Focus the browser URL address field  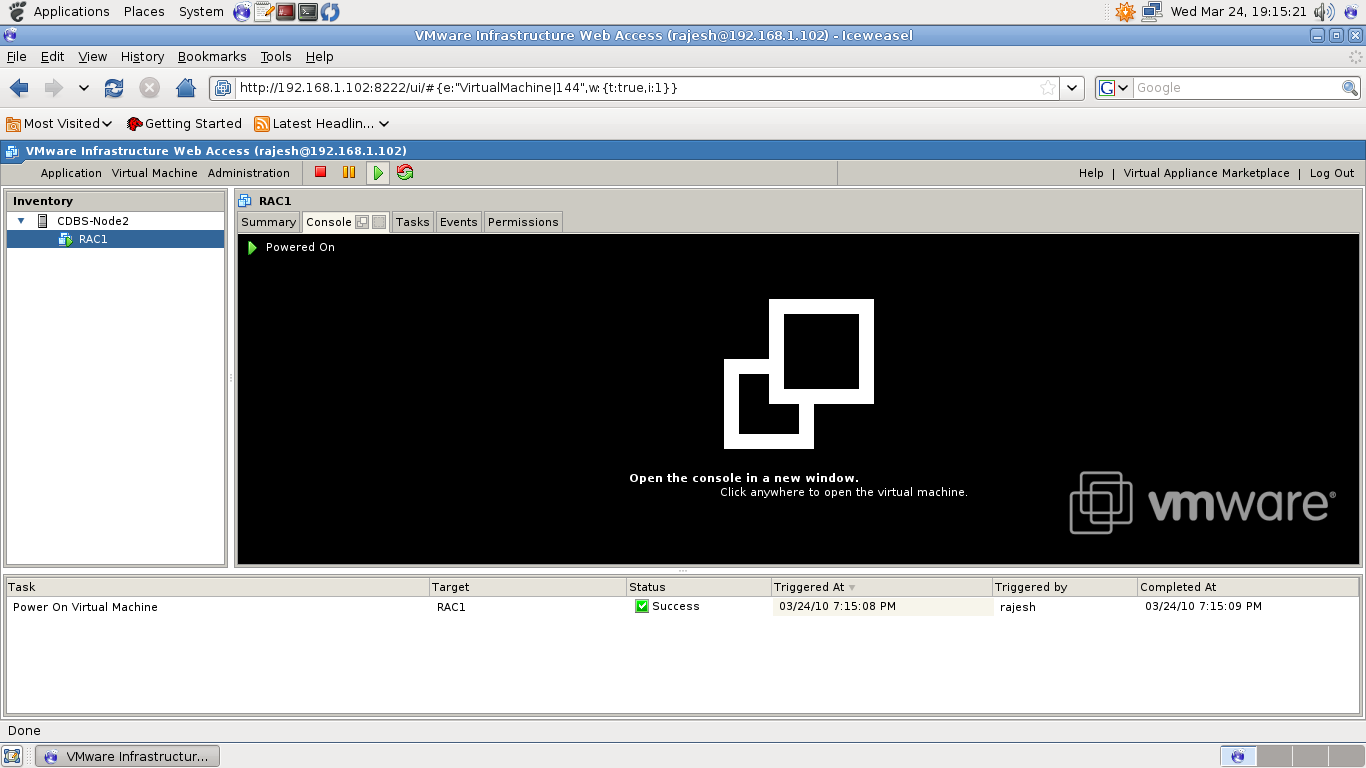coord(635,88)
